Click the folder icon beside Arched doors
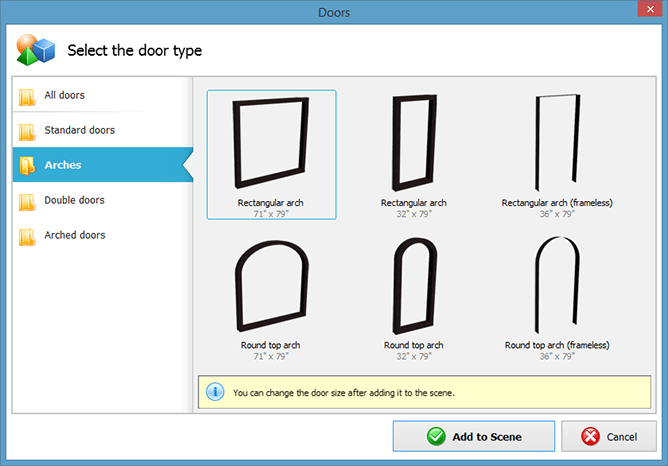 tap(27, 237)
